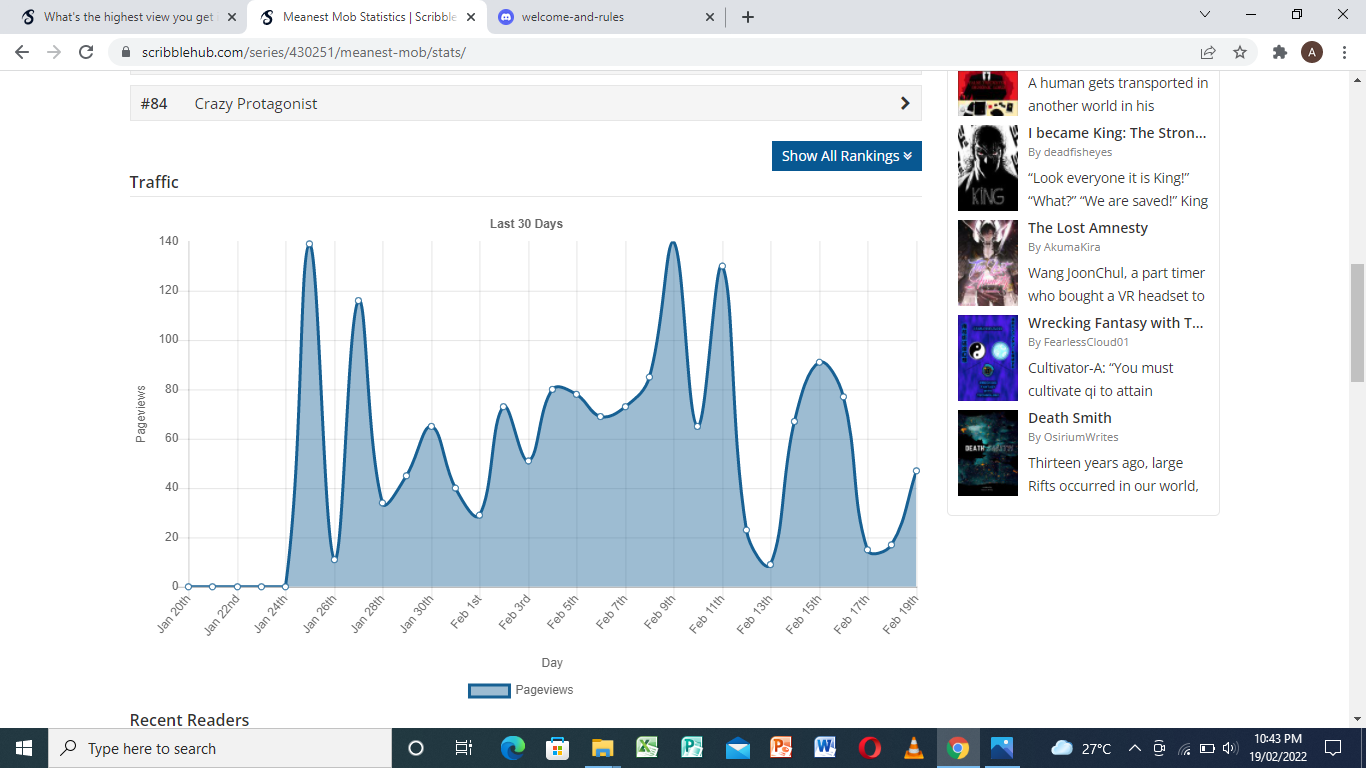Click the Wrecking Fantasy cover thumbnail
This screenshot has height=768, width=1366.
pos(987,358)
